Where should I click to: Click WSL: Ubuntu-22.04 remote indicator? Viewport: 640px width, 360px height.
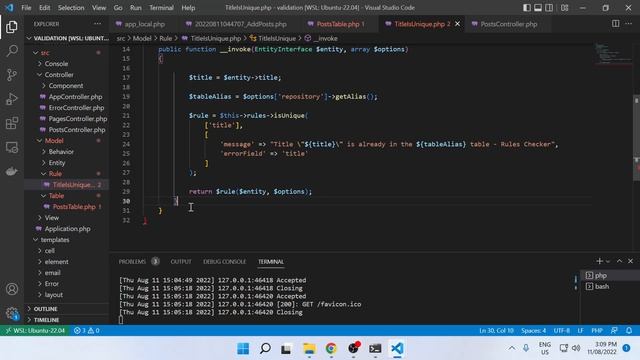point(35,330)
